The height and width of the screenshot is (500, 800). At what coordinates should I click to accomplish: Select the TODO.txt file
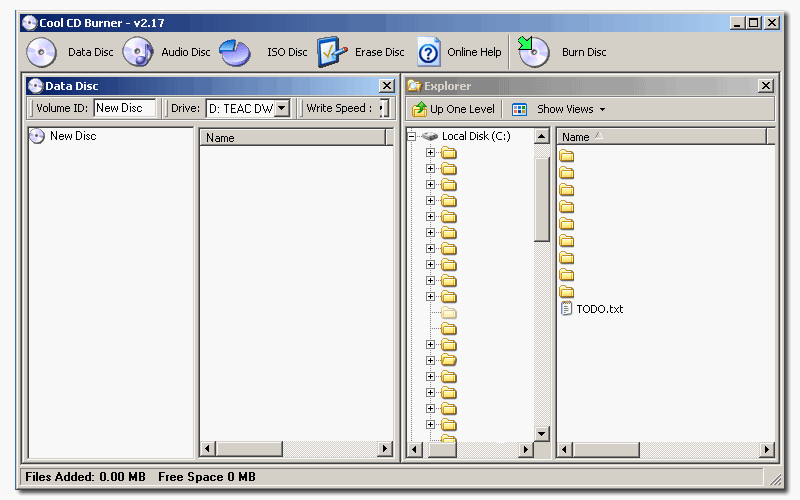point(599,309)
